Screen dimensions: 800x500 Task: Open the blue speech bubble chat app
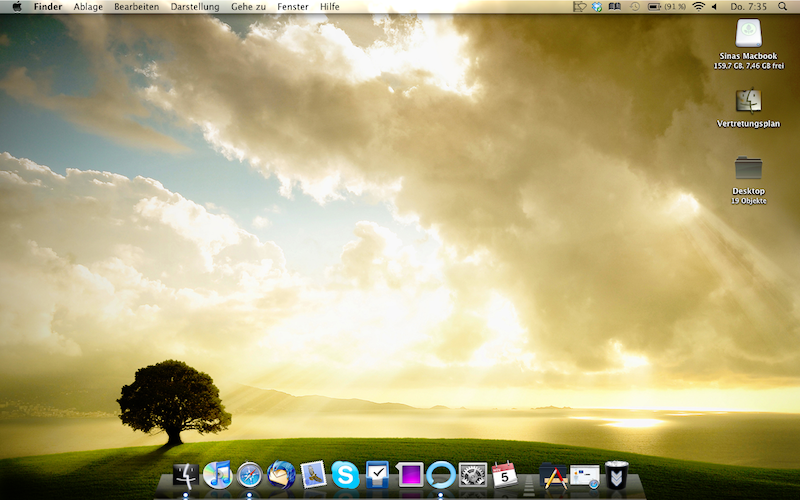coord(441,475)
